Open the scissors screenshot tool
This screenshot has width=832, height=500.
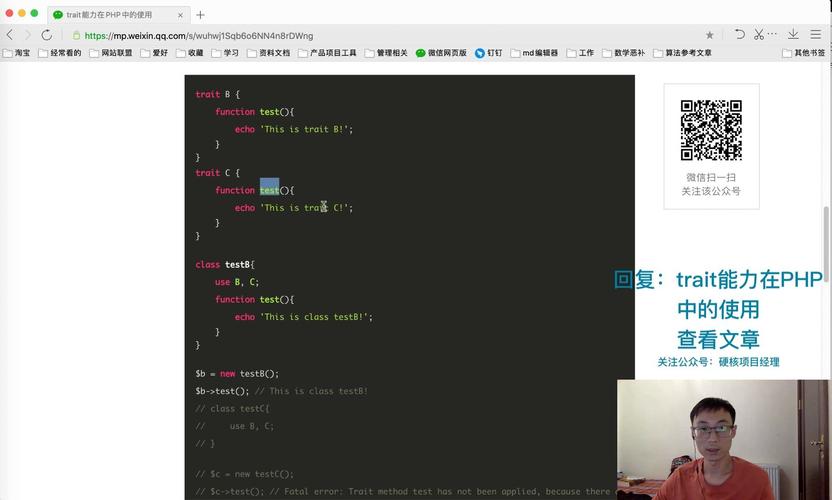point(759,35)
